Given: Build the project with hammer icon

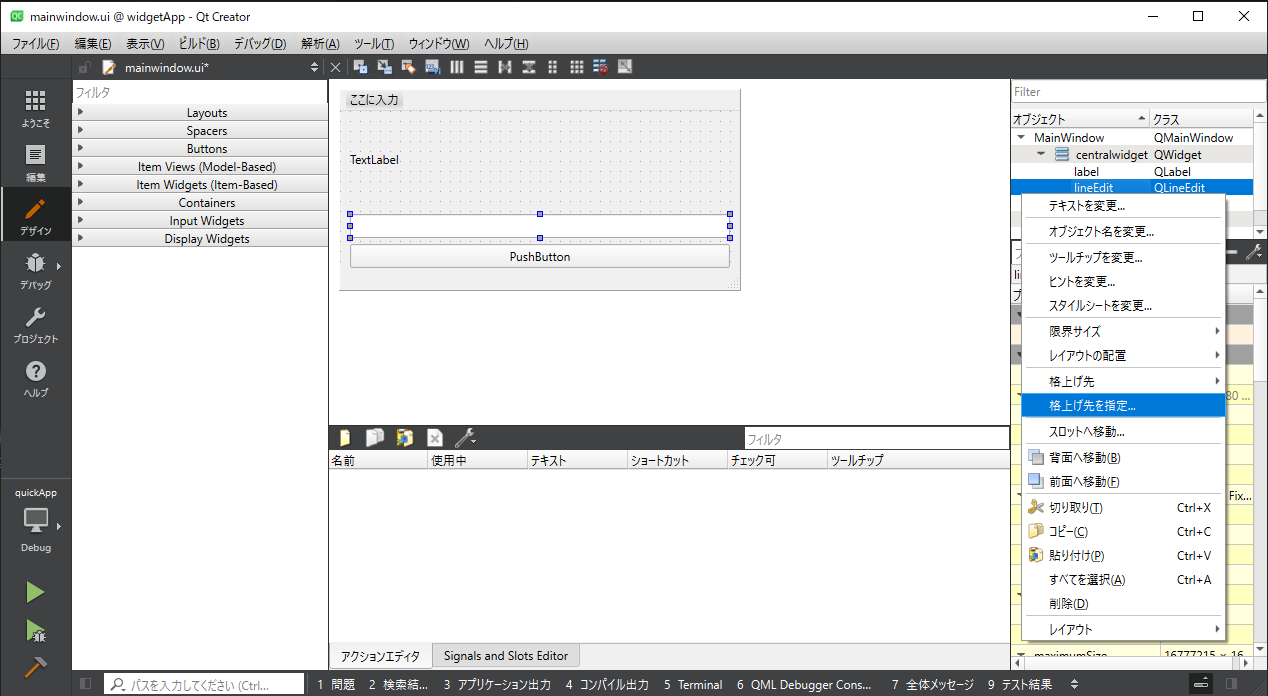Looking at the screenshot, I should (35, 667).
